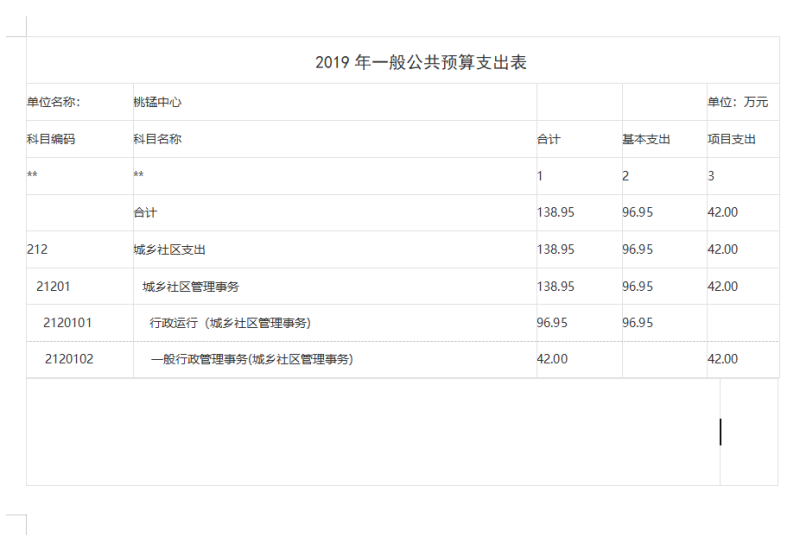Click subject code "21201"
The height and width of the screenshot is (549, 800).
[53, 286]
